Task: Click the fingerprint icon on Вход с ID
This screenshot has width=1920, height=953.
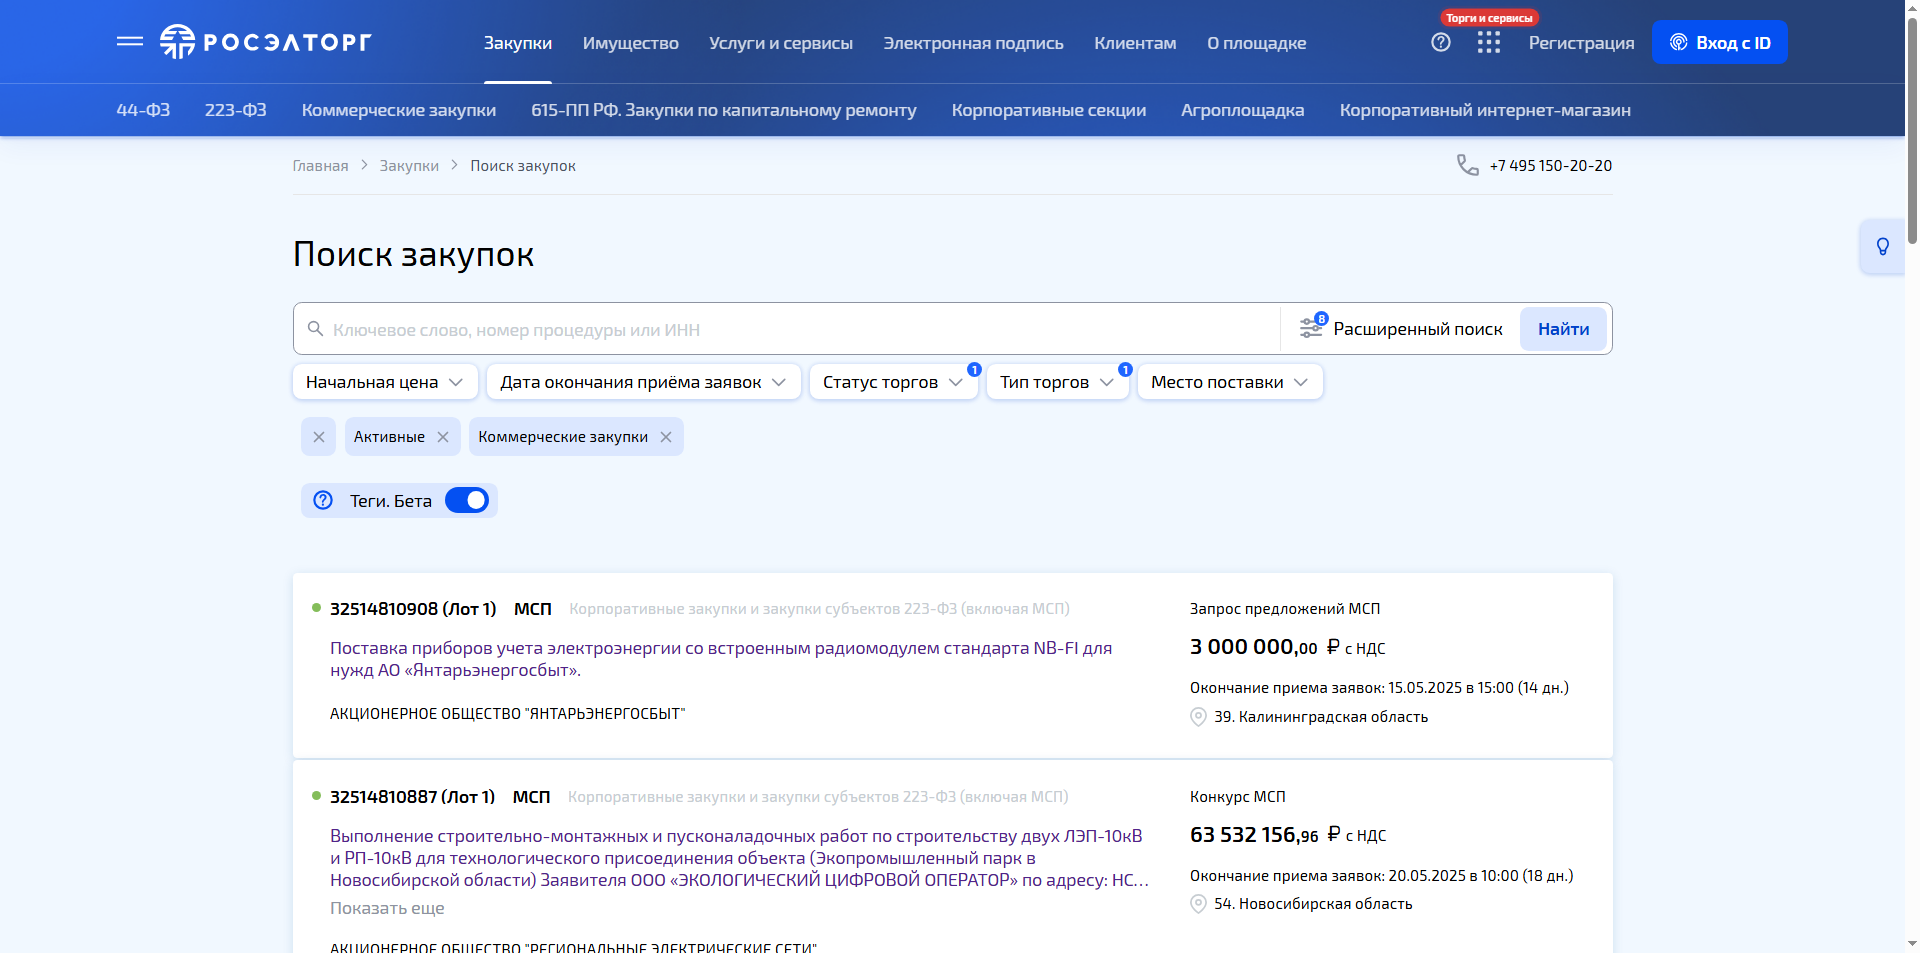Action: 1679,42
